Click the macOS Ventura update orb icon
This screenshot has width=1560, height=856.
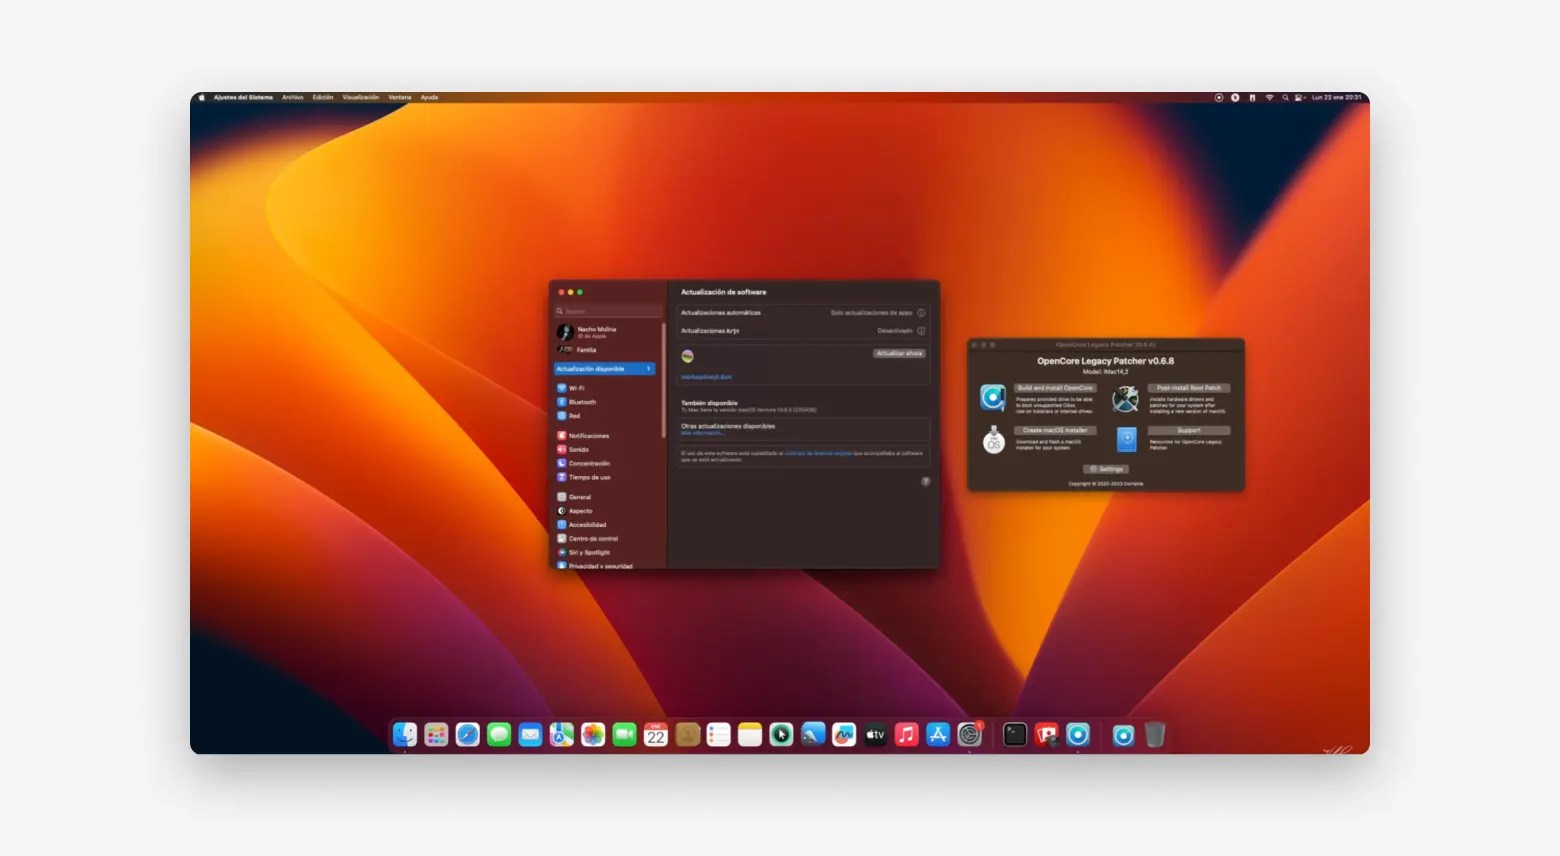pyautogui.click(x=687, y=356)
